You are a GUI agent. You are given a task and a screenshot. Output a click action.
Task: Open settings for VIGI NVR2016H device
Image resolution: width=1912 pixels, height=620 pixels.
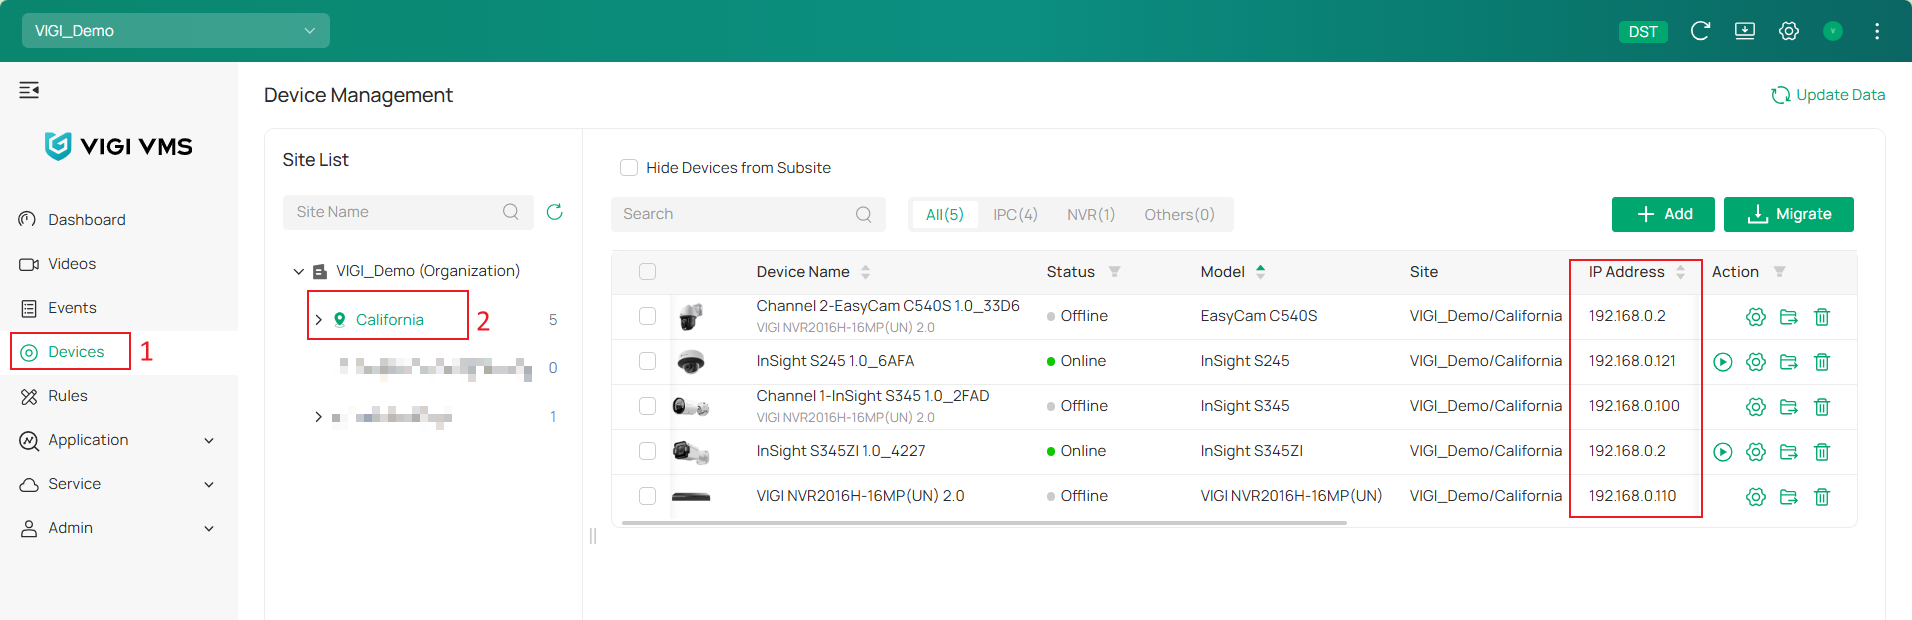(x=1756, y=497)
